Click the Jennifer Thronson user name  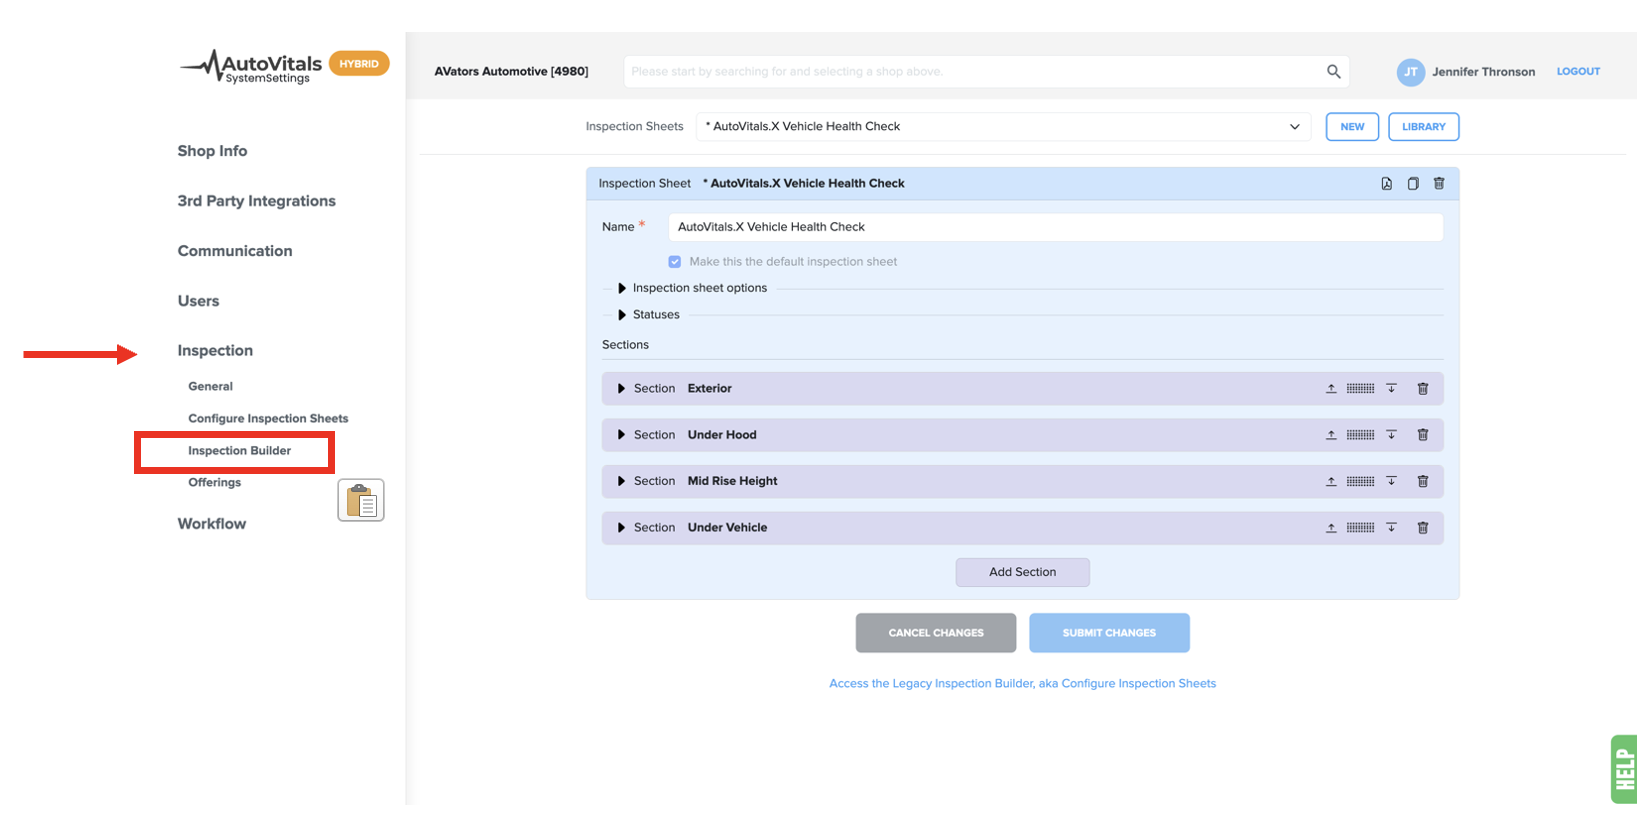[x=1483, y=72]
